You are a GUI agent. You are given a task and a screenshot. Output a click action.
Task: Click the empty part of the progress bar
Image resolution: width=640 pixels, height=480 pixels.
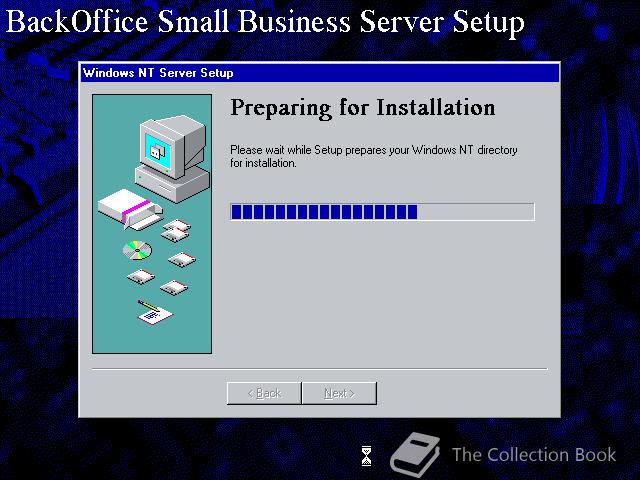pyautogui.click(x=476, y=212)
